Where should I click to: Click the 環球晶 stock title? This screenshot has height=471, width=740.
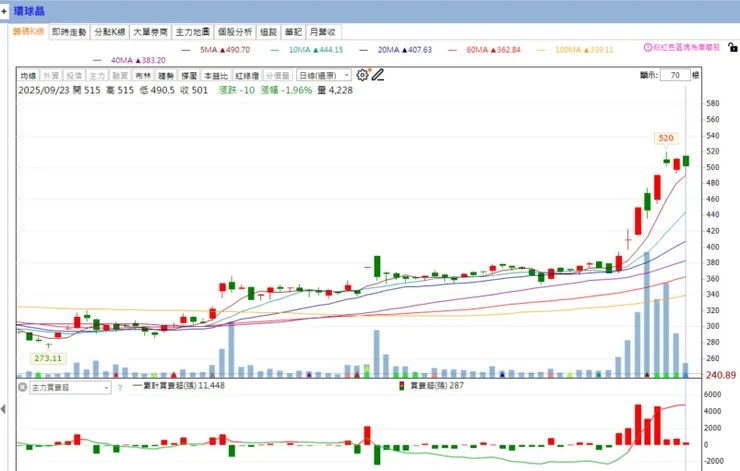click(29, 11)
